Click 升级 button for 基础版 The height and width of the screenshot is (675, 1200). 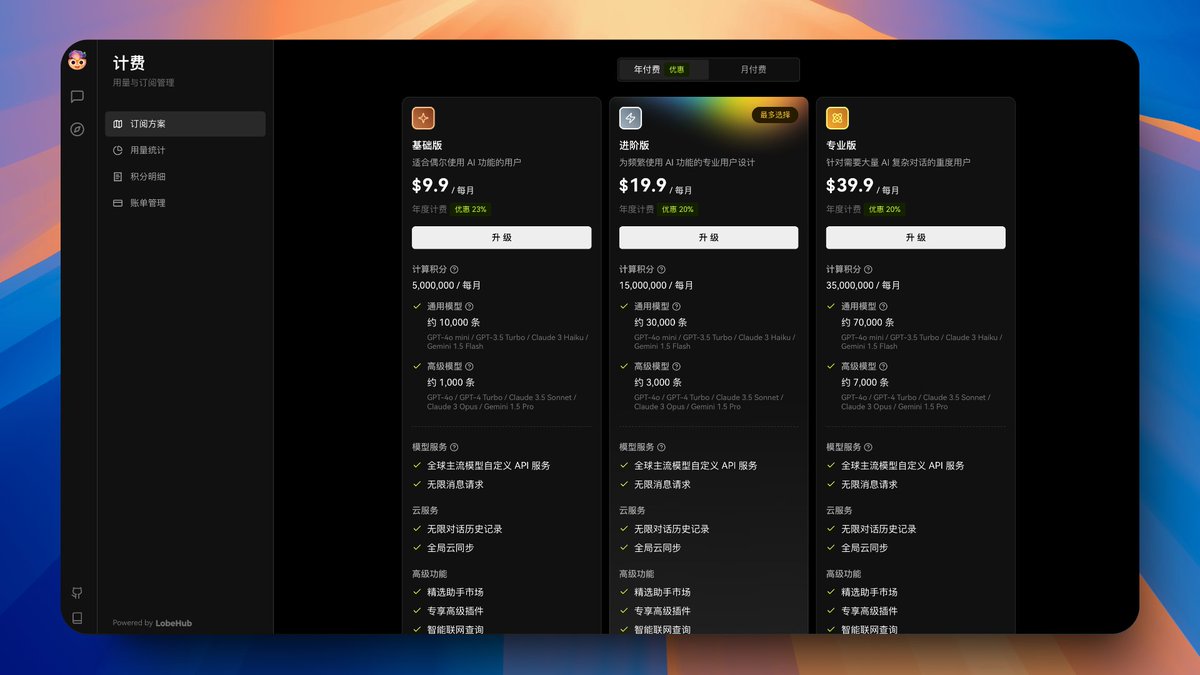501,237
